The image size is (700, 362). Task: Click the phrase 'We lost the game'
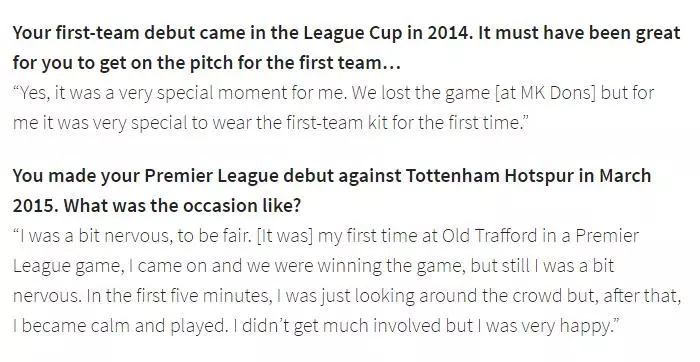(x=421, y=93)
